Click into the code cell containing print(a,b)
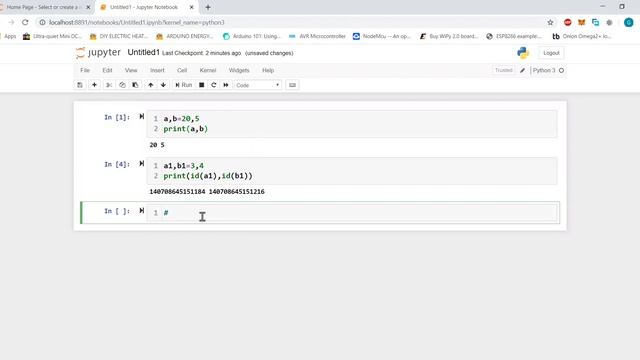This screenshot has width=640, height=360. pyautogui.click(x=352, y=124)
